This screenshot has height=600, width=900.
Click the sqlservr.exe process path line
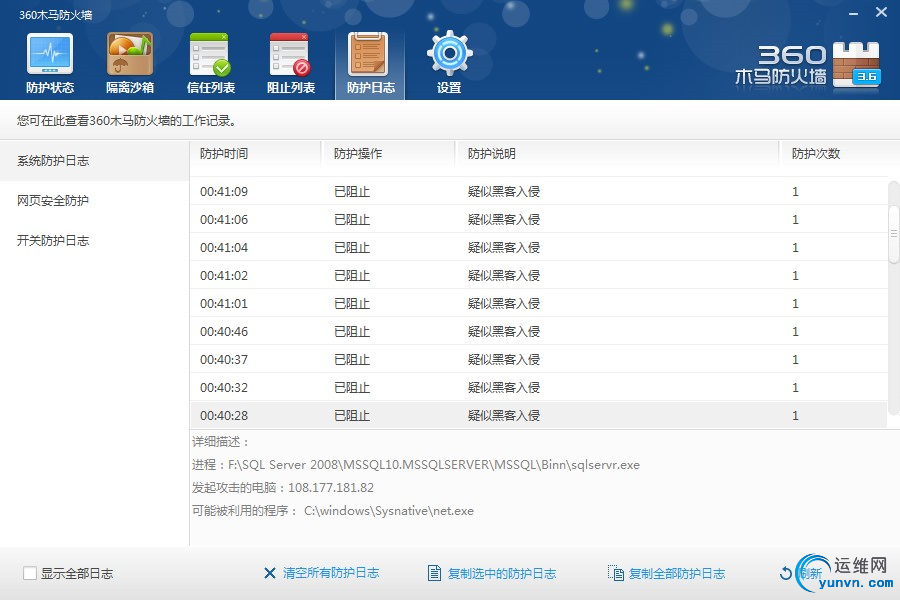pos(416,464)
